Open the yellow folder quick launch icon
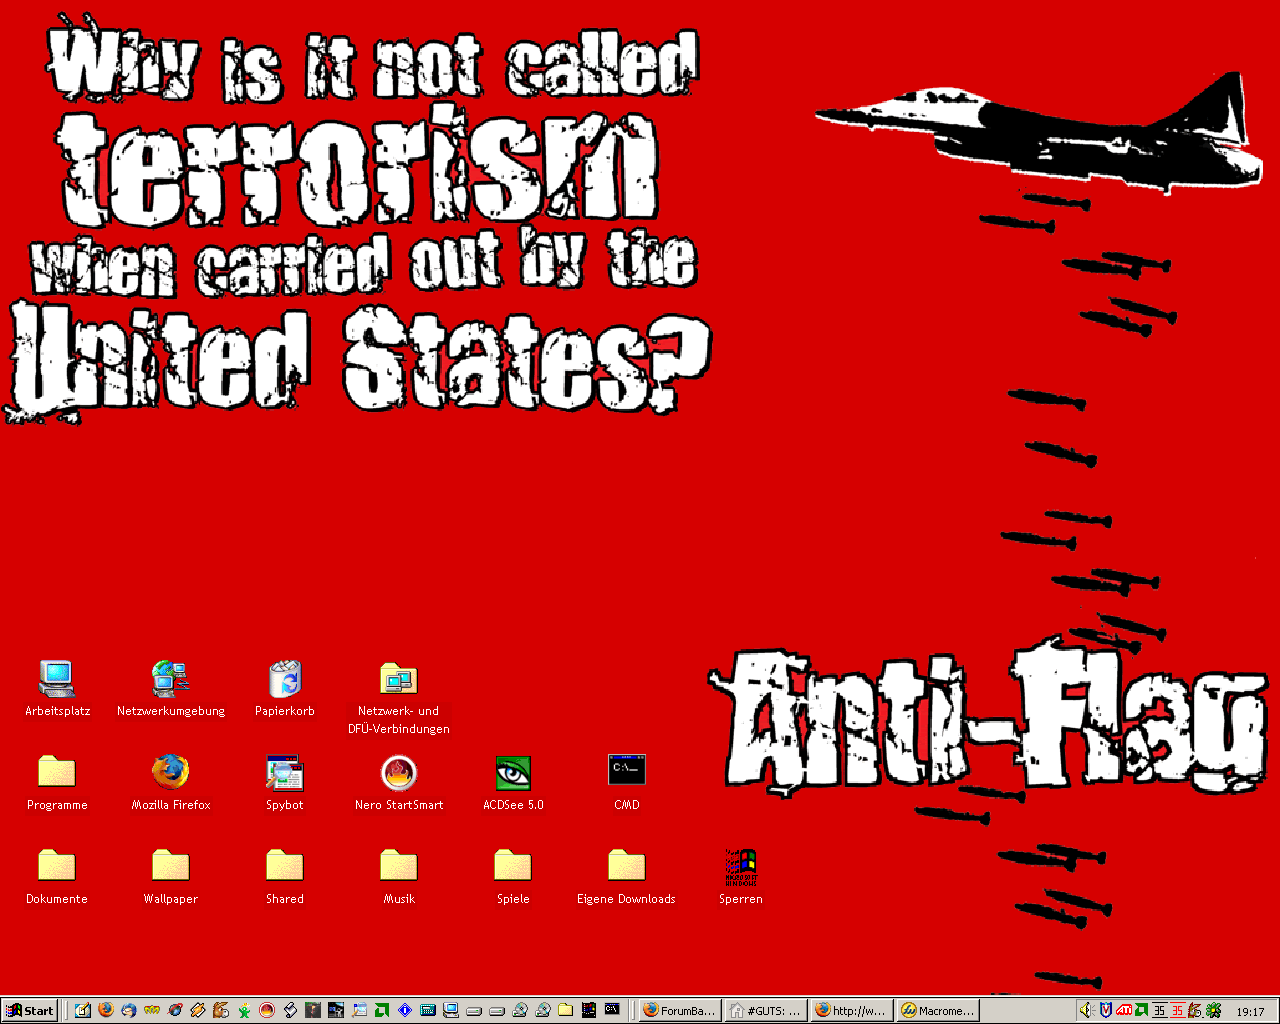 pos(565,1010)
